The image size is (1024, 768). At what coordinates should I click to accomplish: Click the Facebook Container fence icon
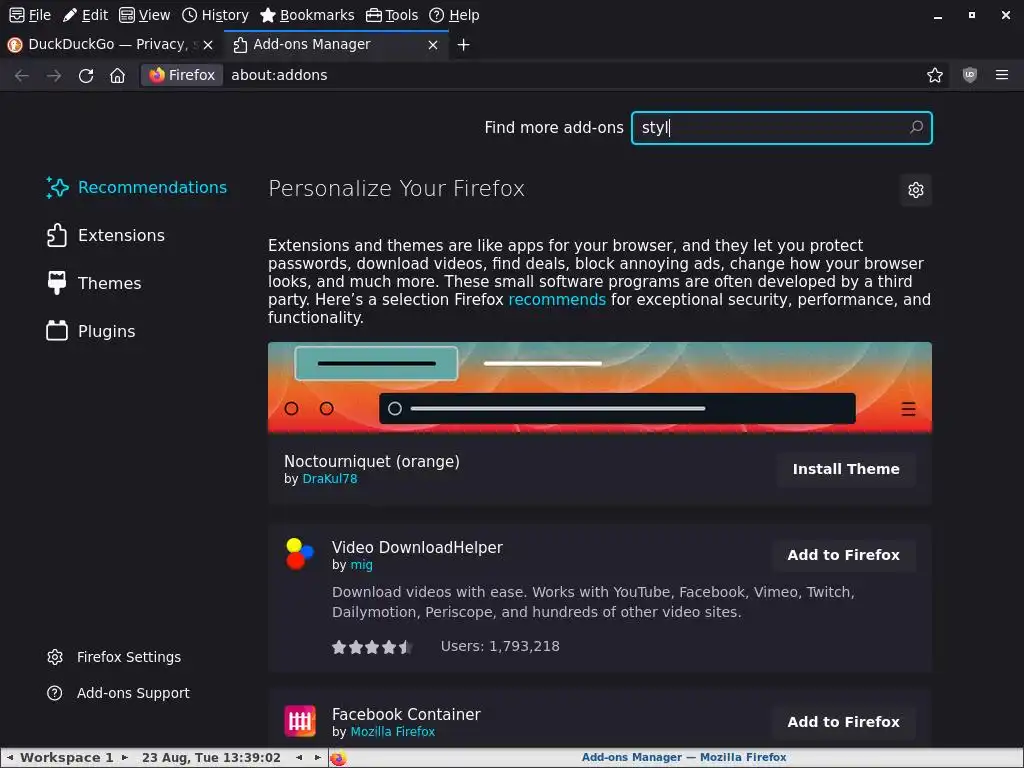pyautogui.click(x=300, y=721)
